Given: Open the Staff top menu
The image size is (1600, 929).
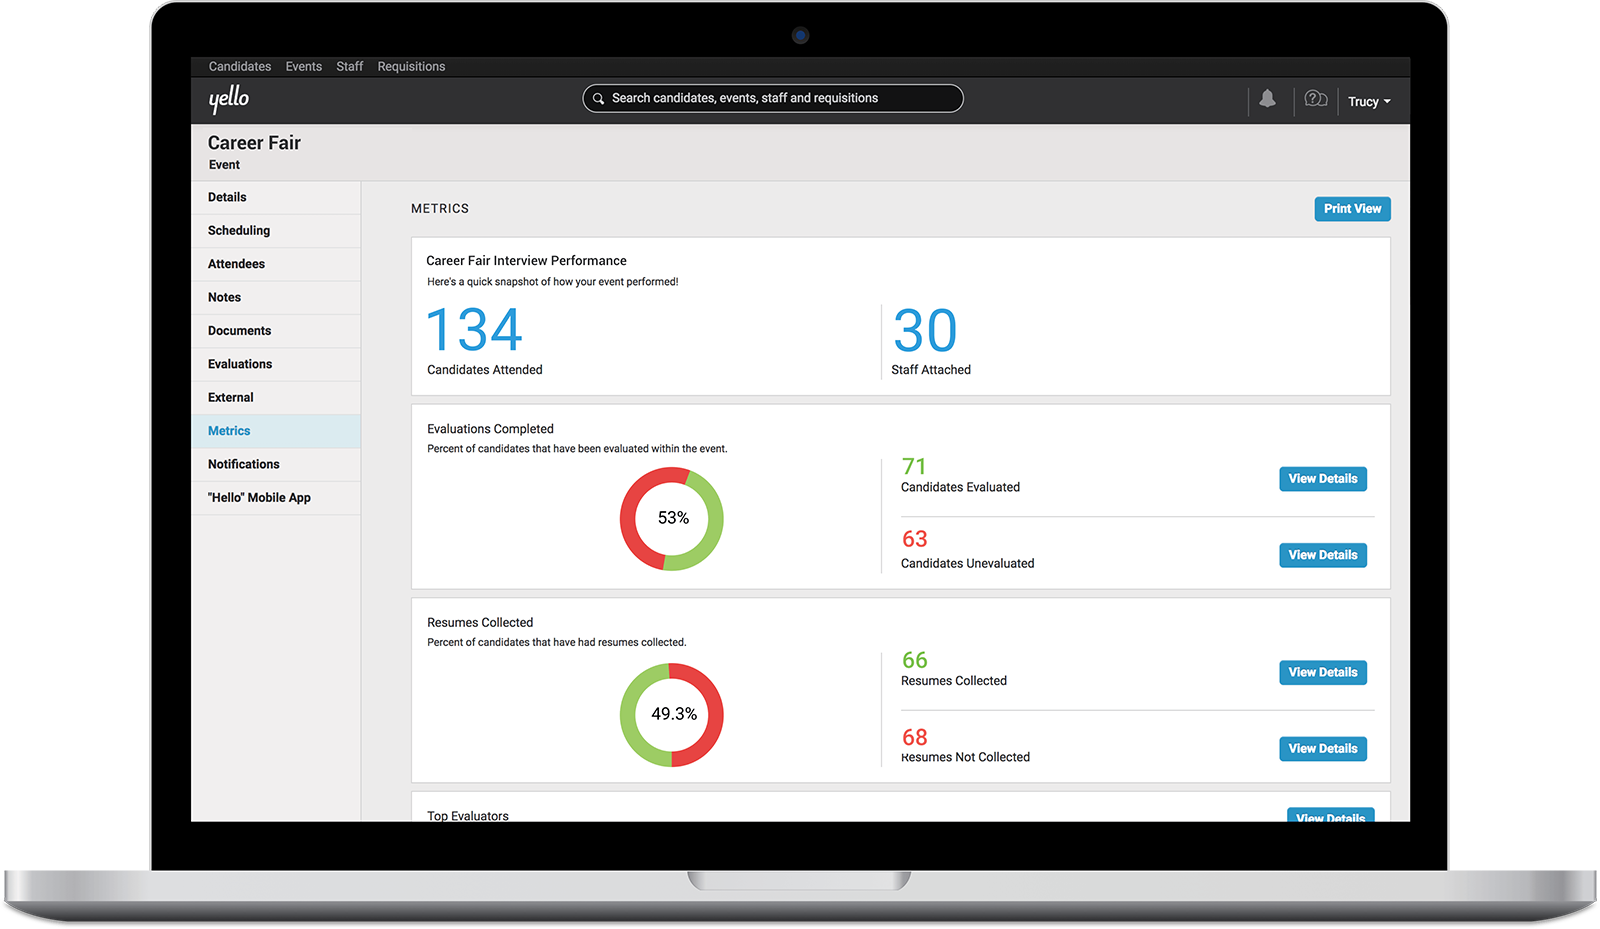Looking at the screenshot, I should tap(350, 66).
